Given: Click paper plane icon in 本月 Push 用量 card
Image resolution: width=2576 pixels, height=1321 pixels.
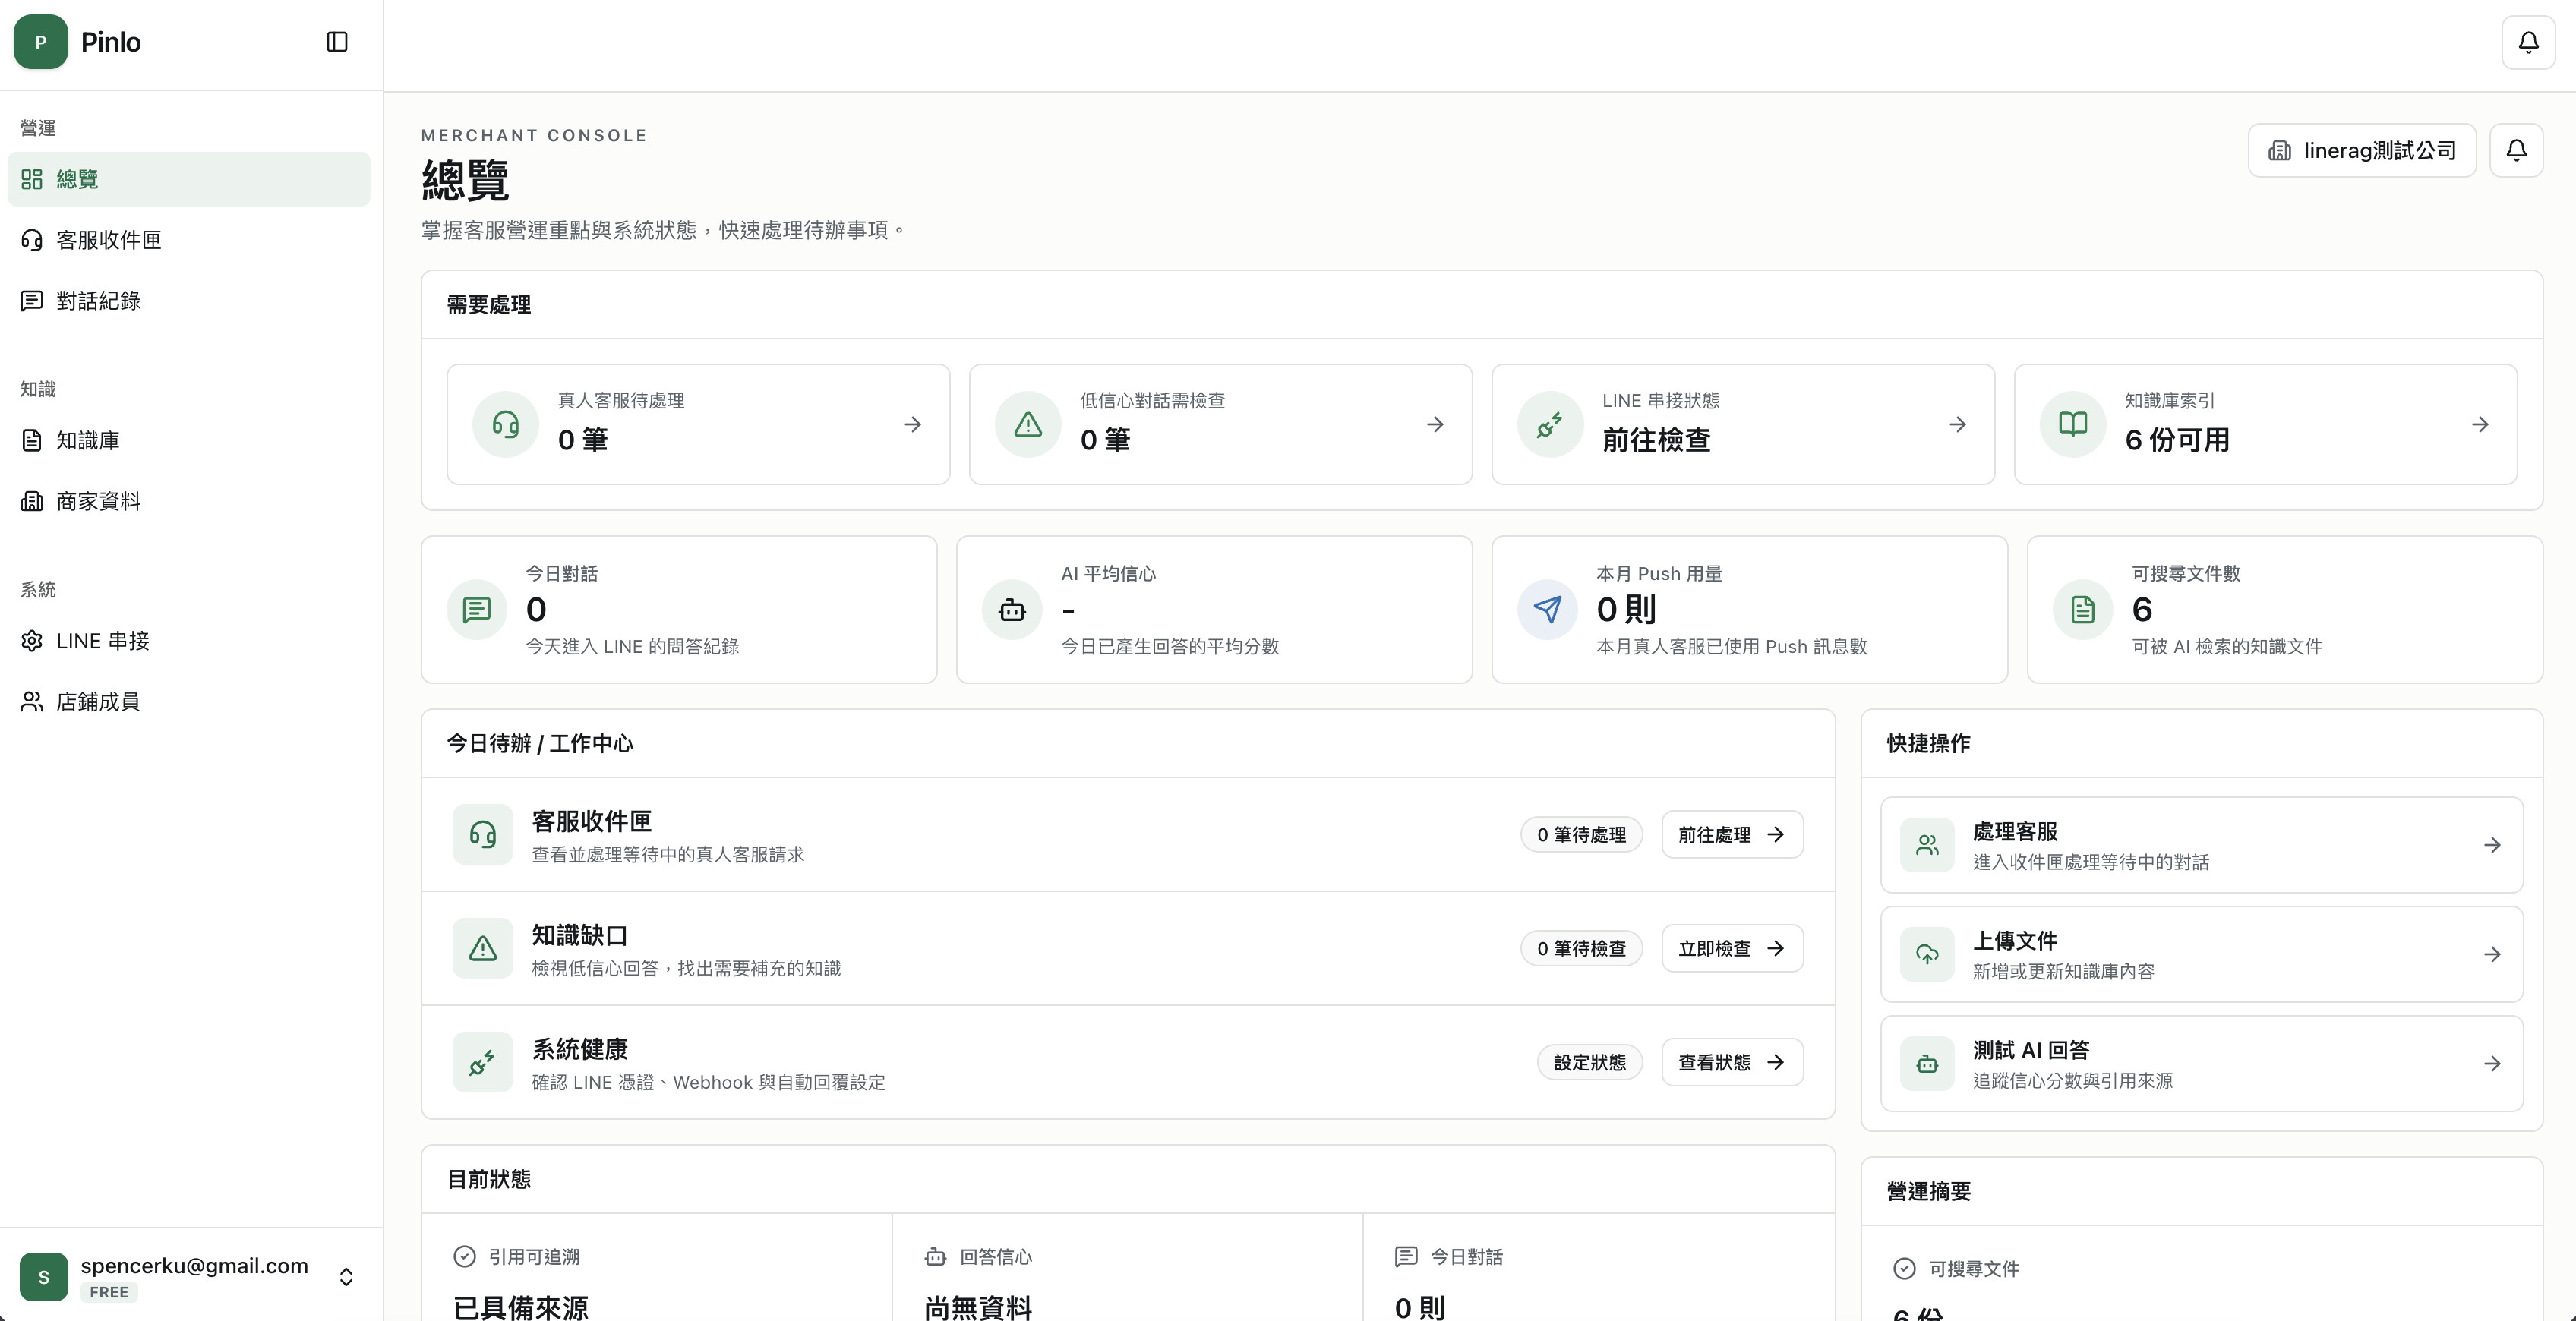Looking at the screenshot, I should click(x=1547, y=609).
